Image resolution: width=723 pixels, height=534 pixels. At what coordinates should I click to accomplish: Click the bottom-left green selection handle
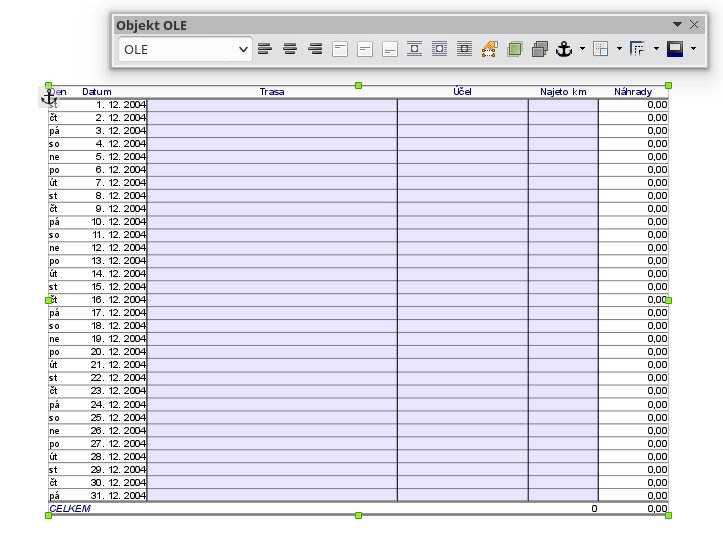tap(48, 515)
